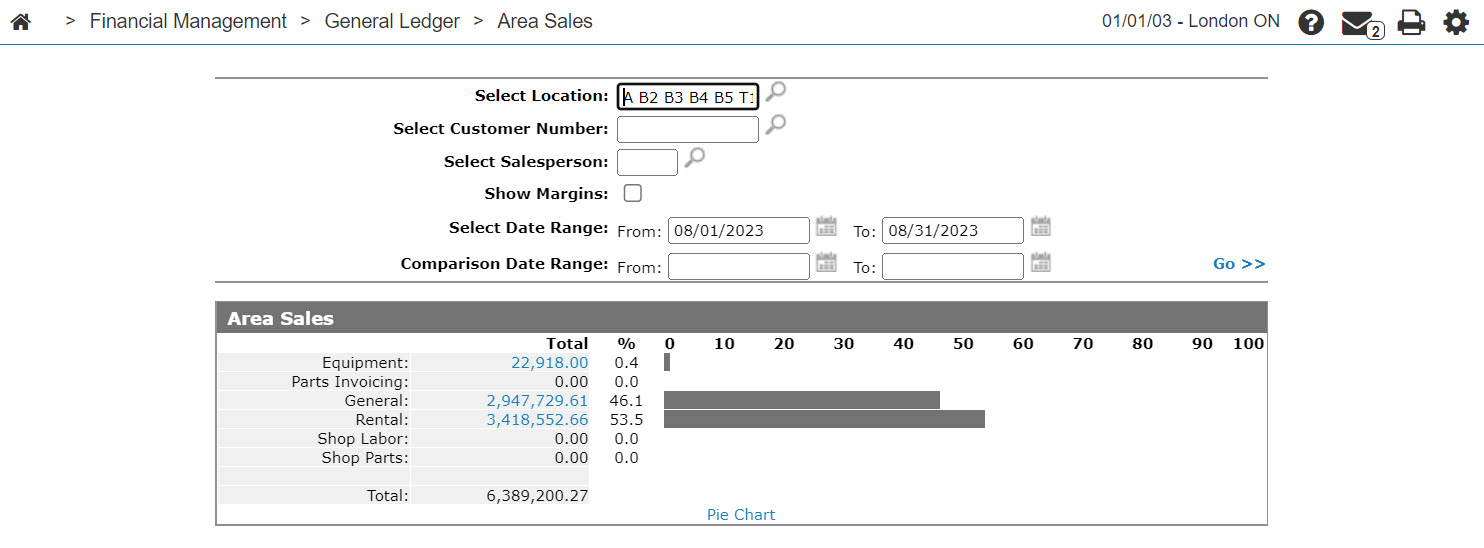Click the General row label
1484x548 pixels.
377,400
